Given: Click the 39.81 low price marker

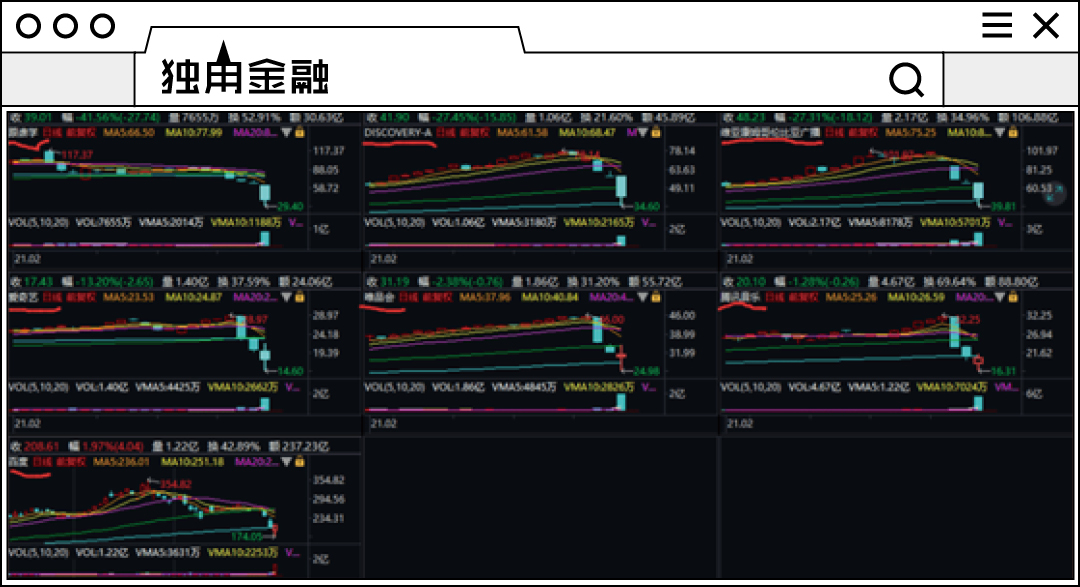Looking at the screenshot, I should point(1002,206).
